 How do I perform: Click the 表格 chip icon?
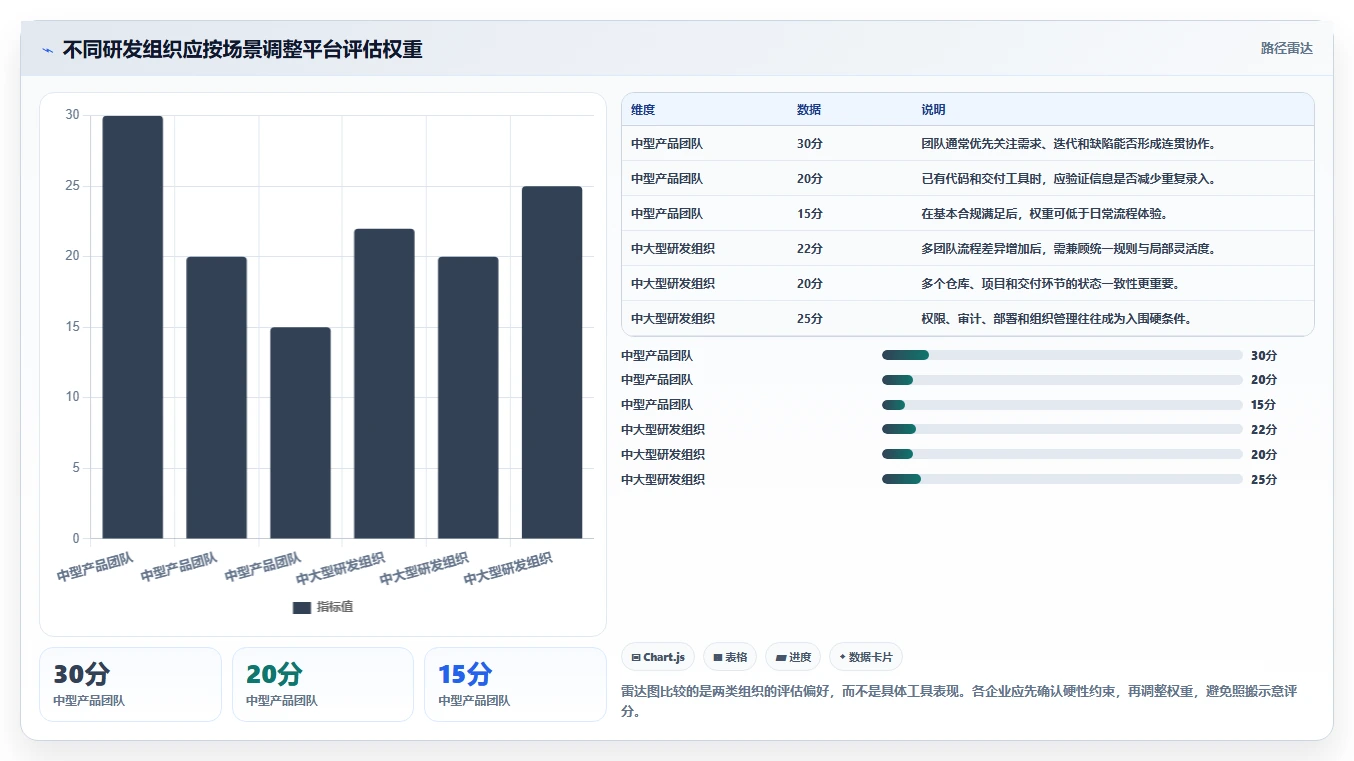pos(718,657)
